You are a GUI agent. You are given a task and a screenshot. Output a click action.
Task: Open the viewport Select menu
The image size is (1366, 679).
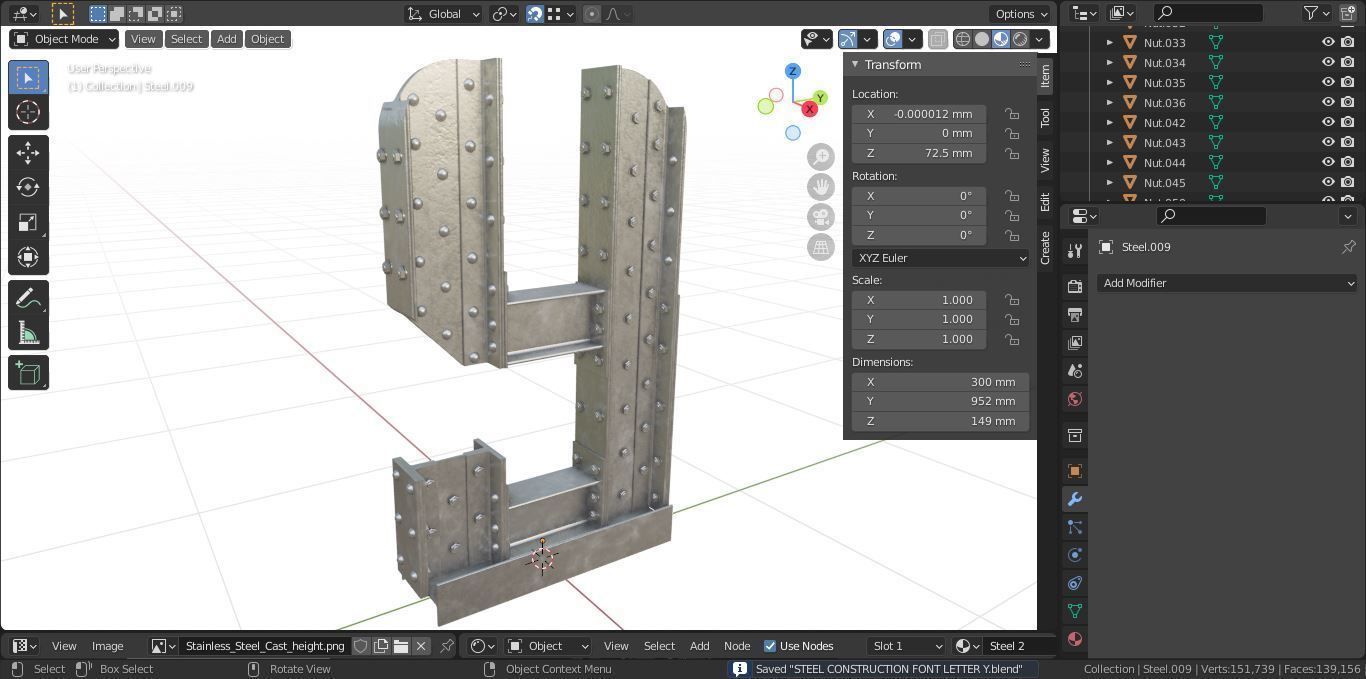186,39
